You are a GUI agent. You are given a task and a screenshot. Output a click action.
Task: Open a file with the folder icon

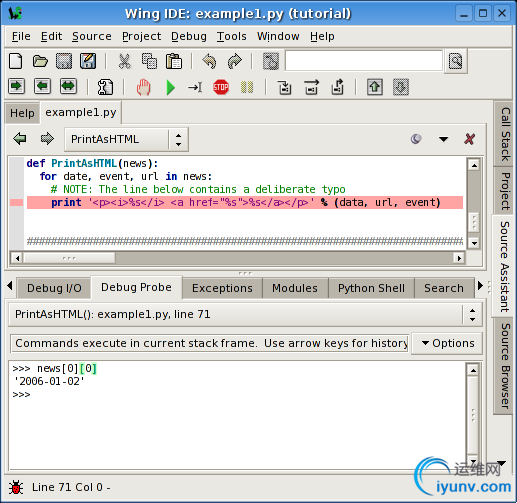40,61
